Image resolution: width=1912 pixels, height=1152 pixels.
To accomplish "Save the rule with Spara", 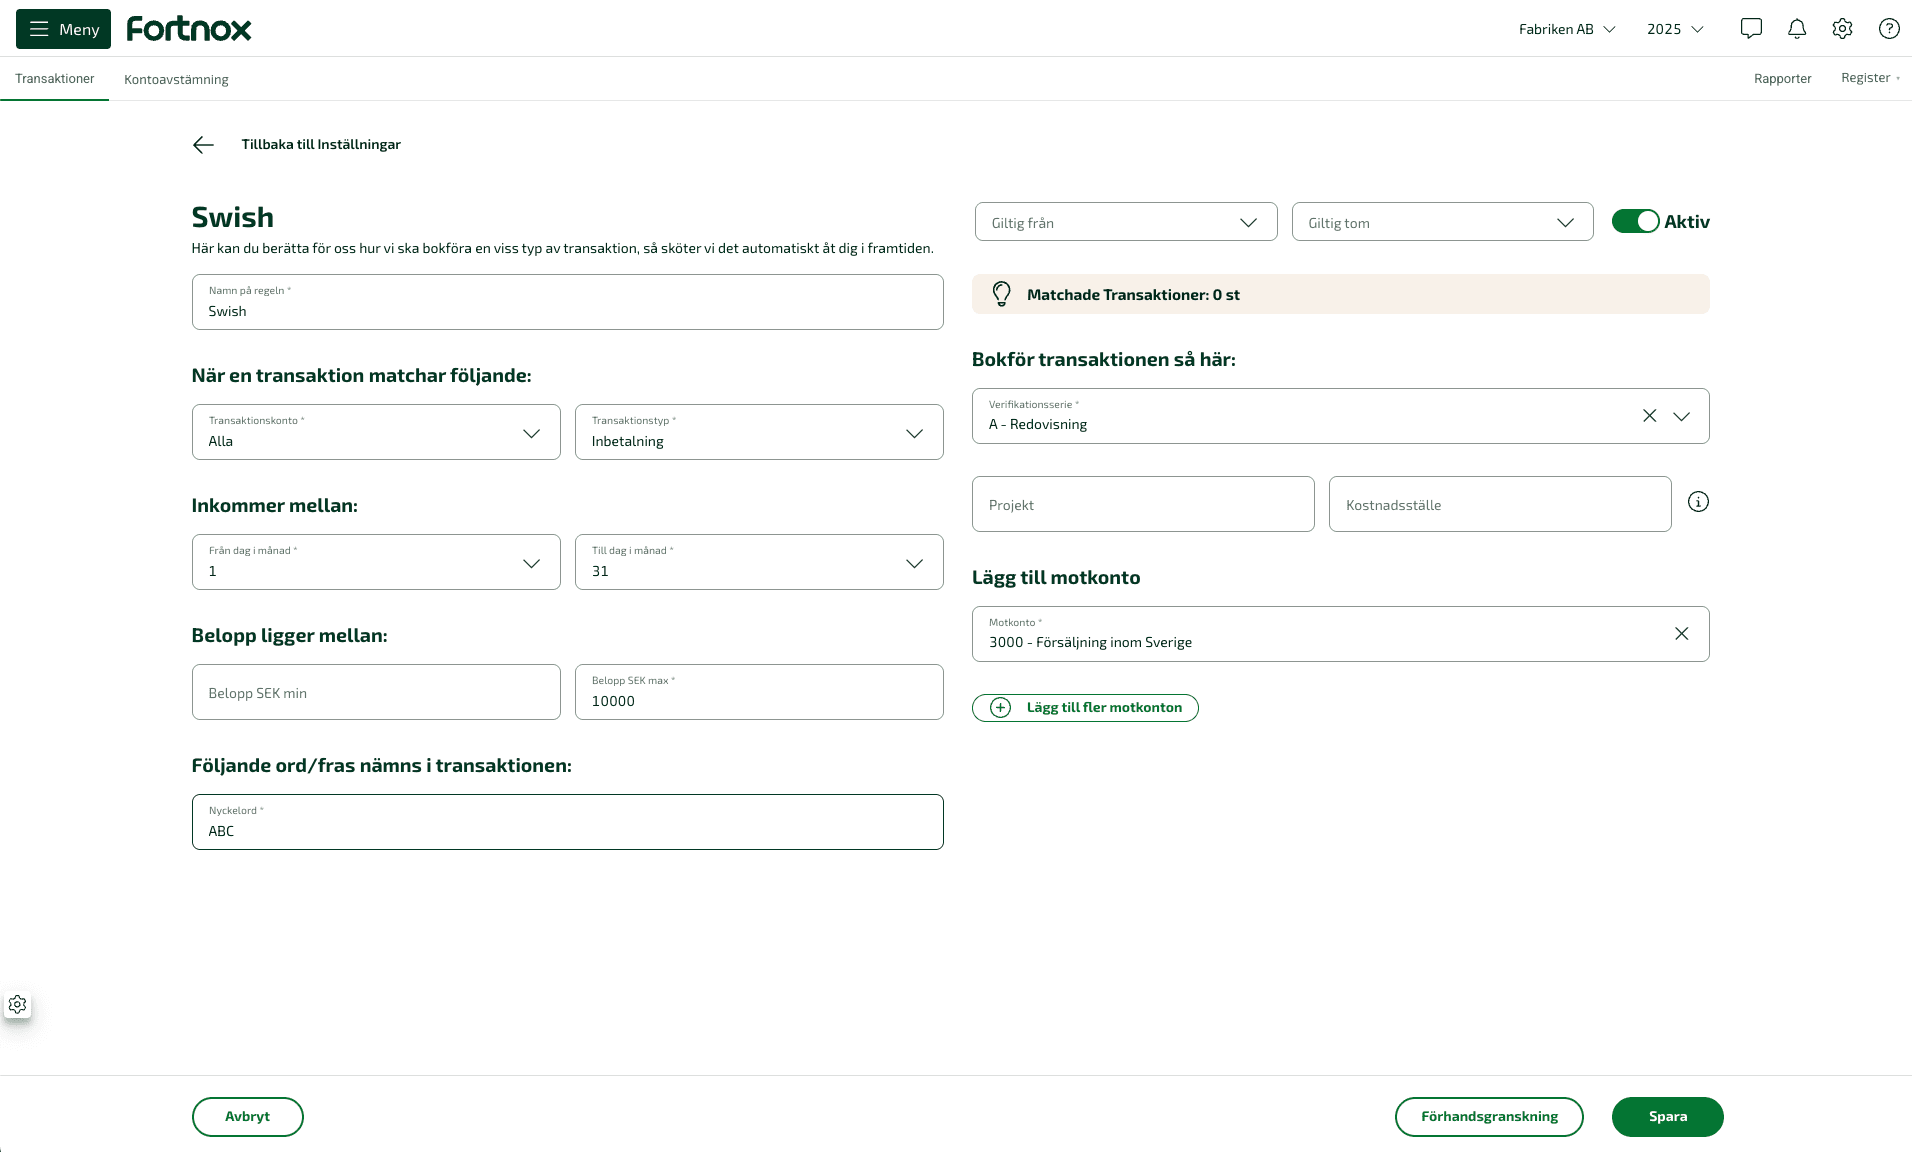I will [1667, 1117].
